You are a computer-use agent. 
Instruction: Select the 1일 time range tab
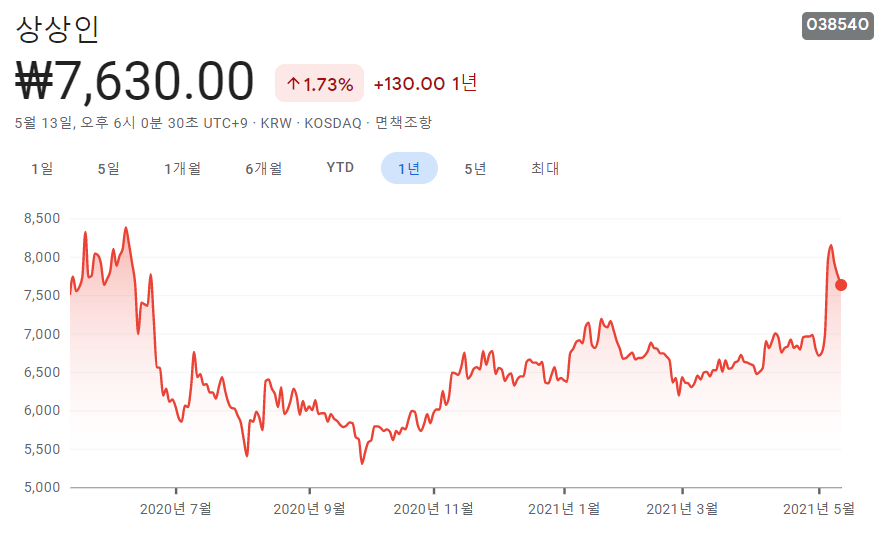[42, 168]
